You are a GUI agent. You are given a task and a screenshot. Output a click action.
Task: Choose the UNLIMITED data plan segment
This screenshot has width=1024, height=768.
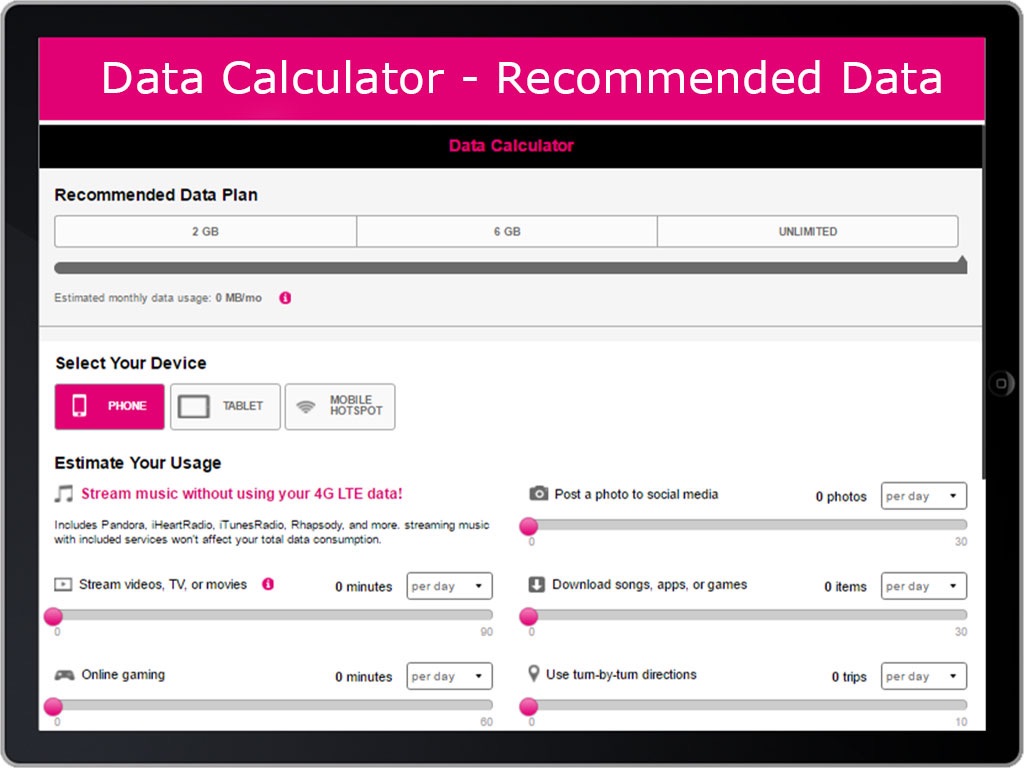[808, 231]
